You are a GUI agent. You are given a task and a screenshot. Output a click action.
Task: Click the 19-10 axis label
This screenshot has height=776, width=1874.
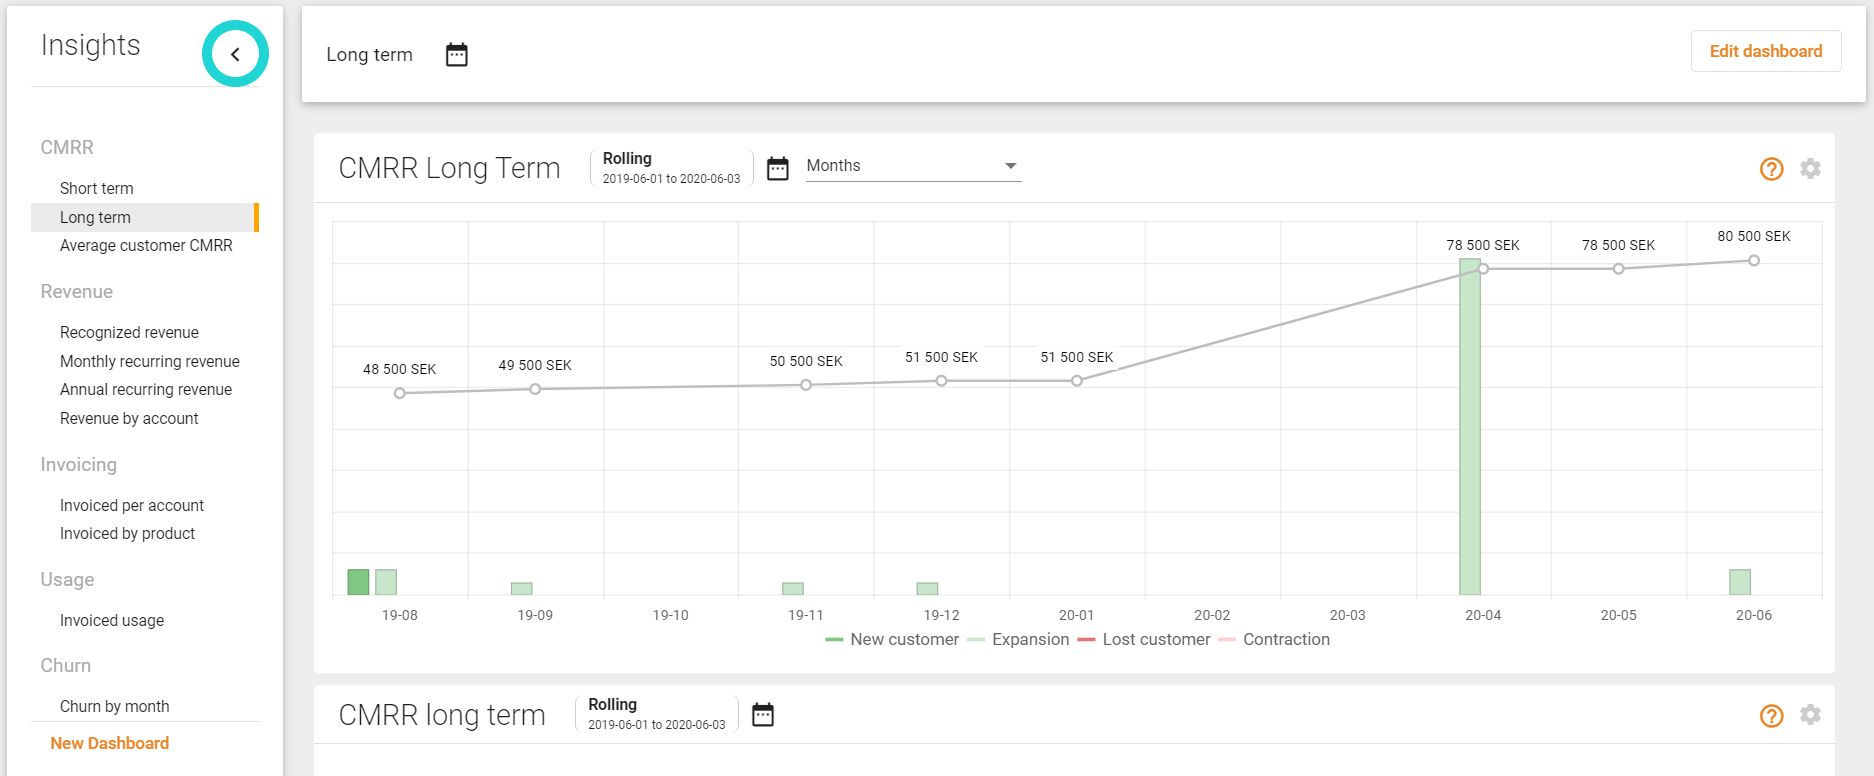[x=670, y=615]
